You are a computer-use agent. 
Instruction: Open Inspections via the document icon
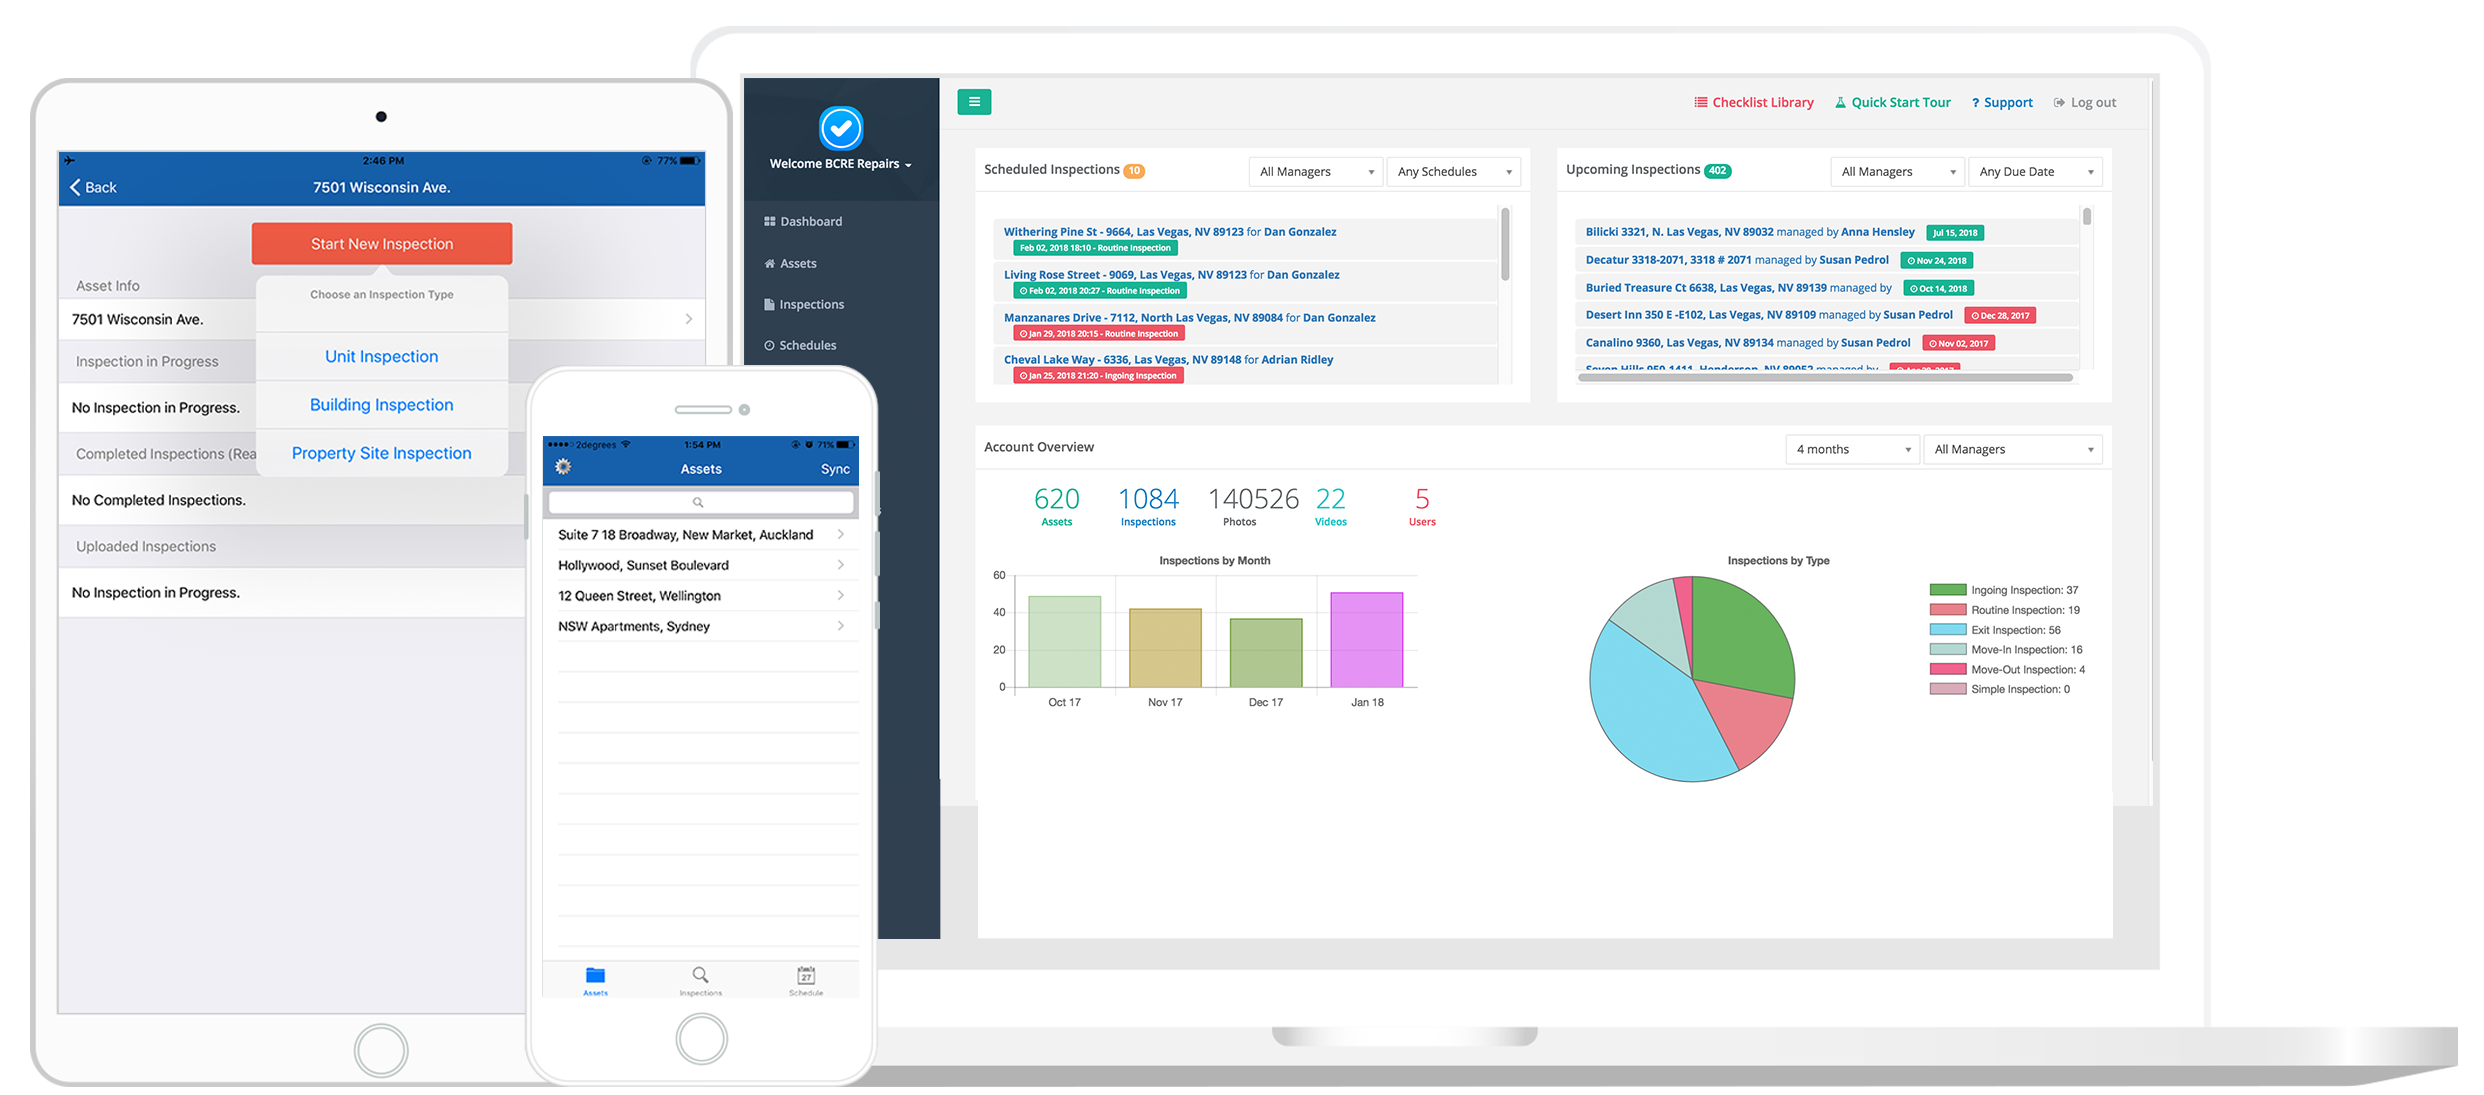(769, 304)
